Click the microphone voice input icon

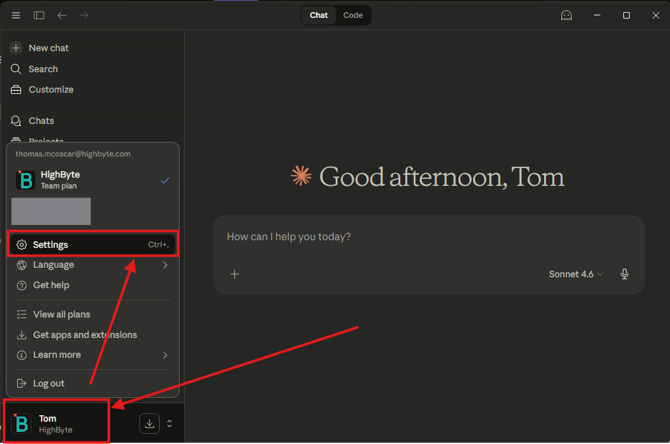[x=625, y=274]
